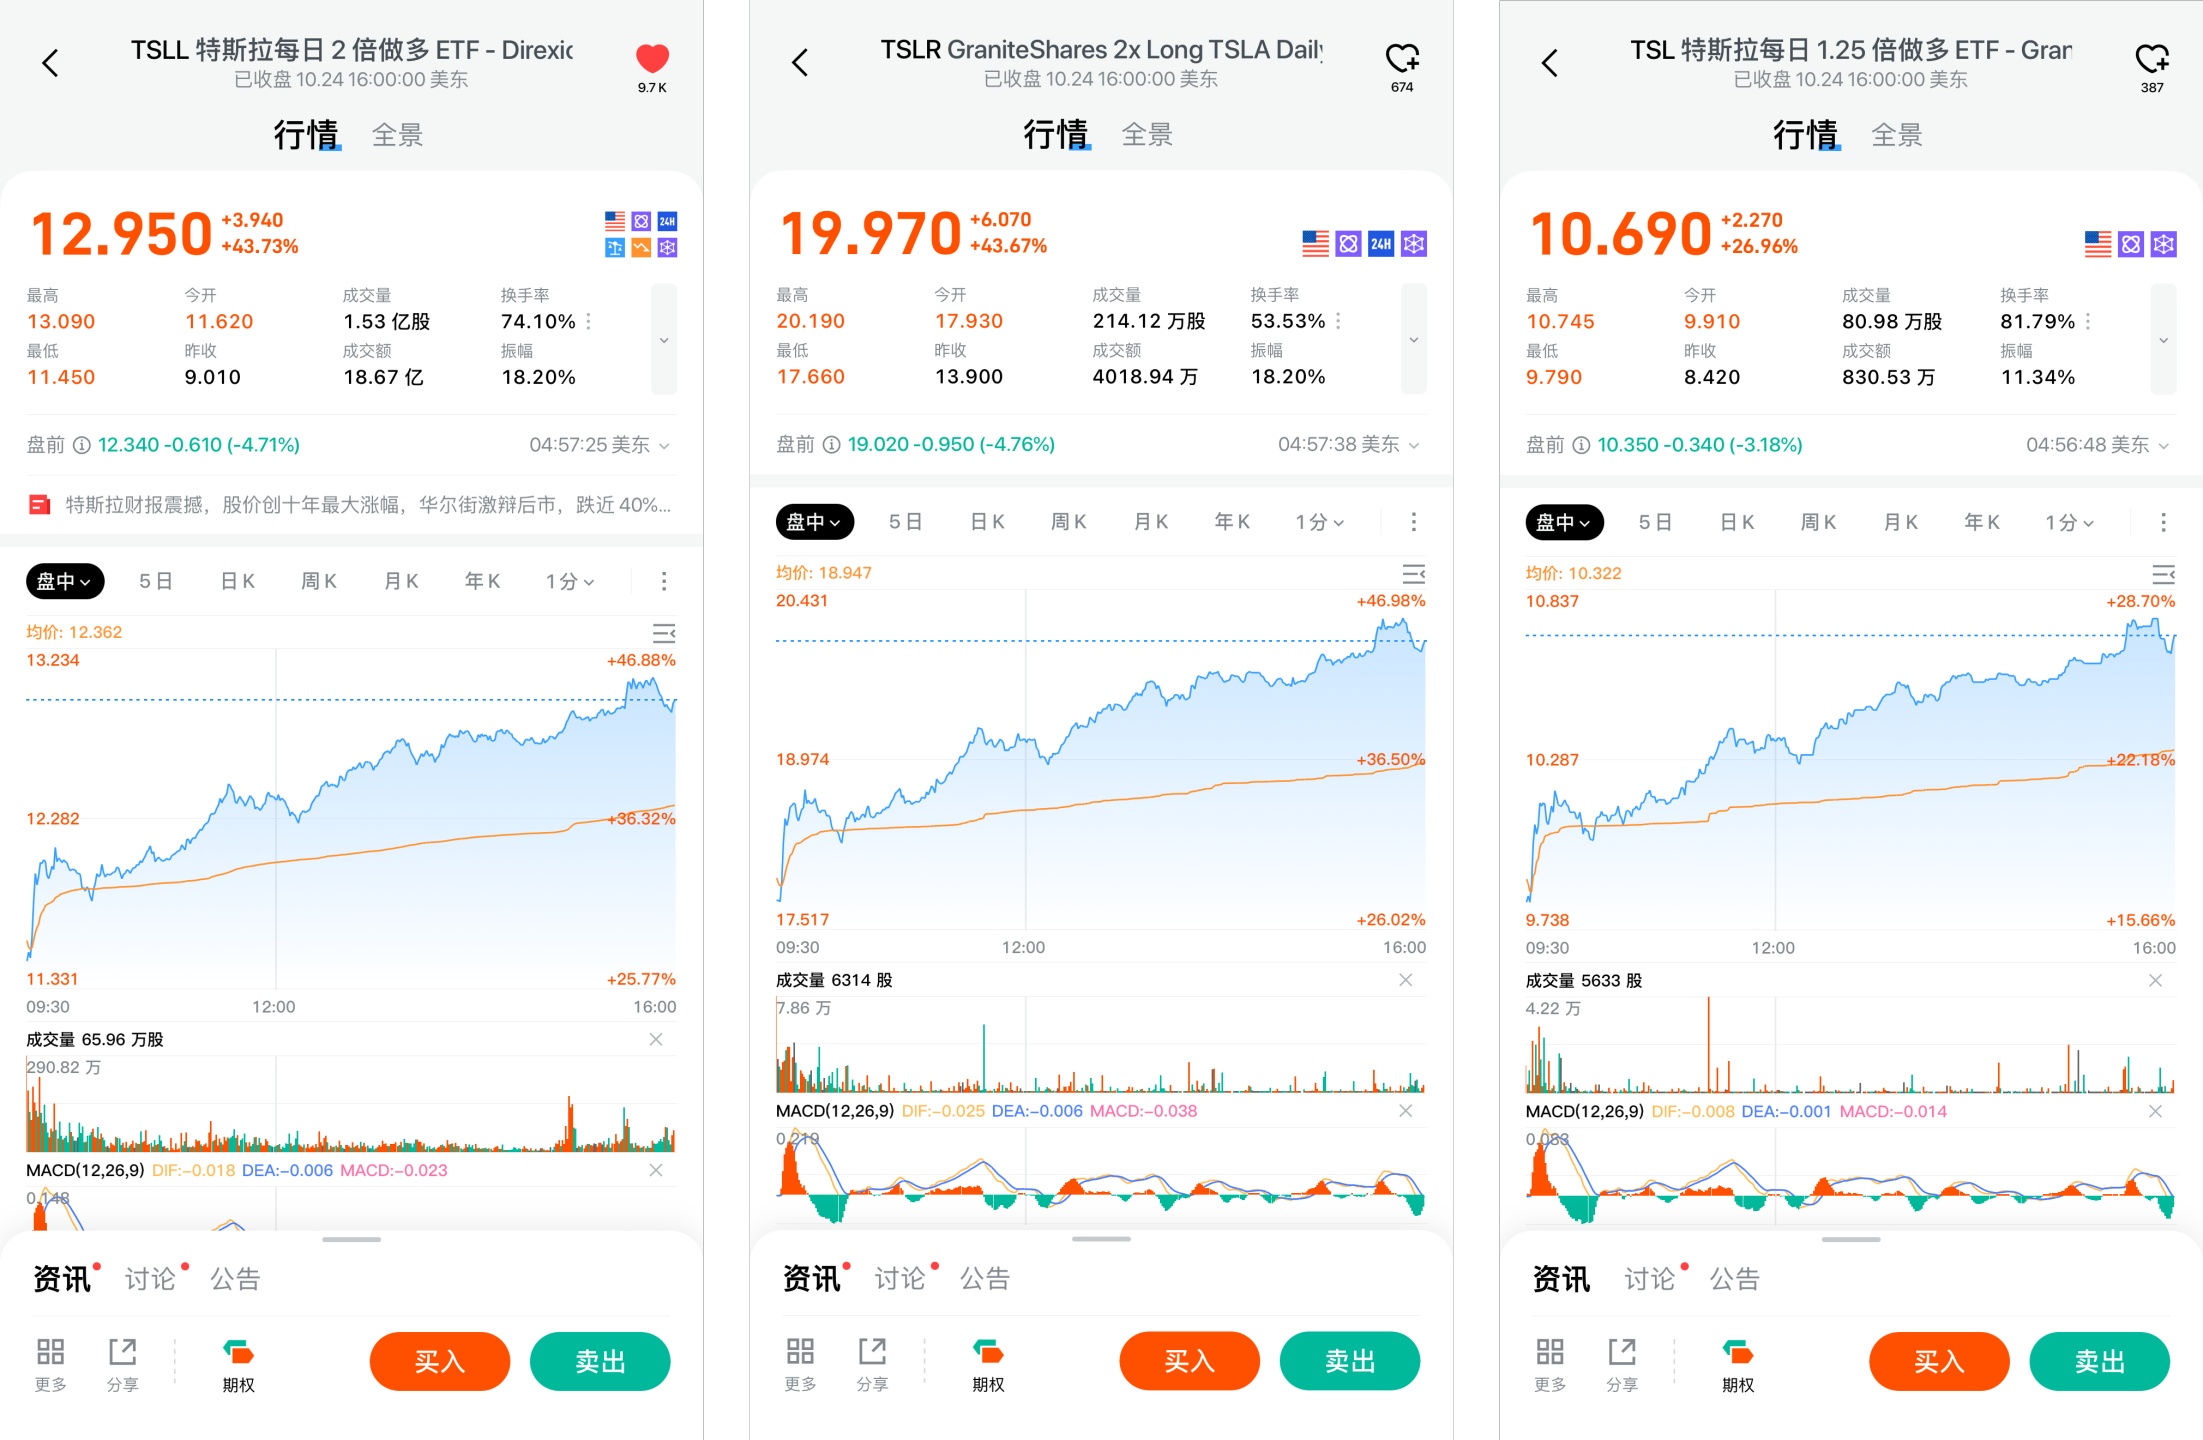Image resolution: width=2203 pixels, height=1440 pixels.
Task: Select 日K chart tab in the TSLL panel
Action: coord(238,581)
